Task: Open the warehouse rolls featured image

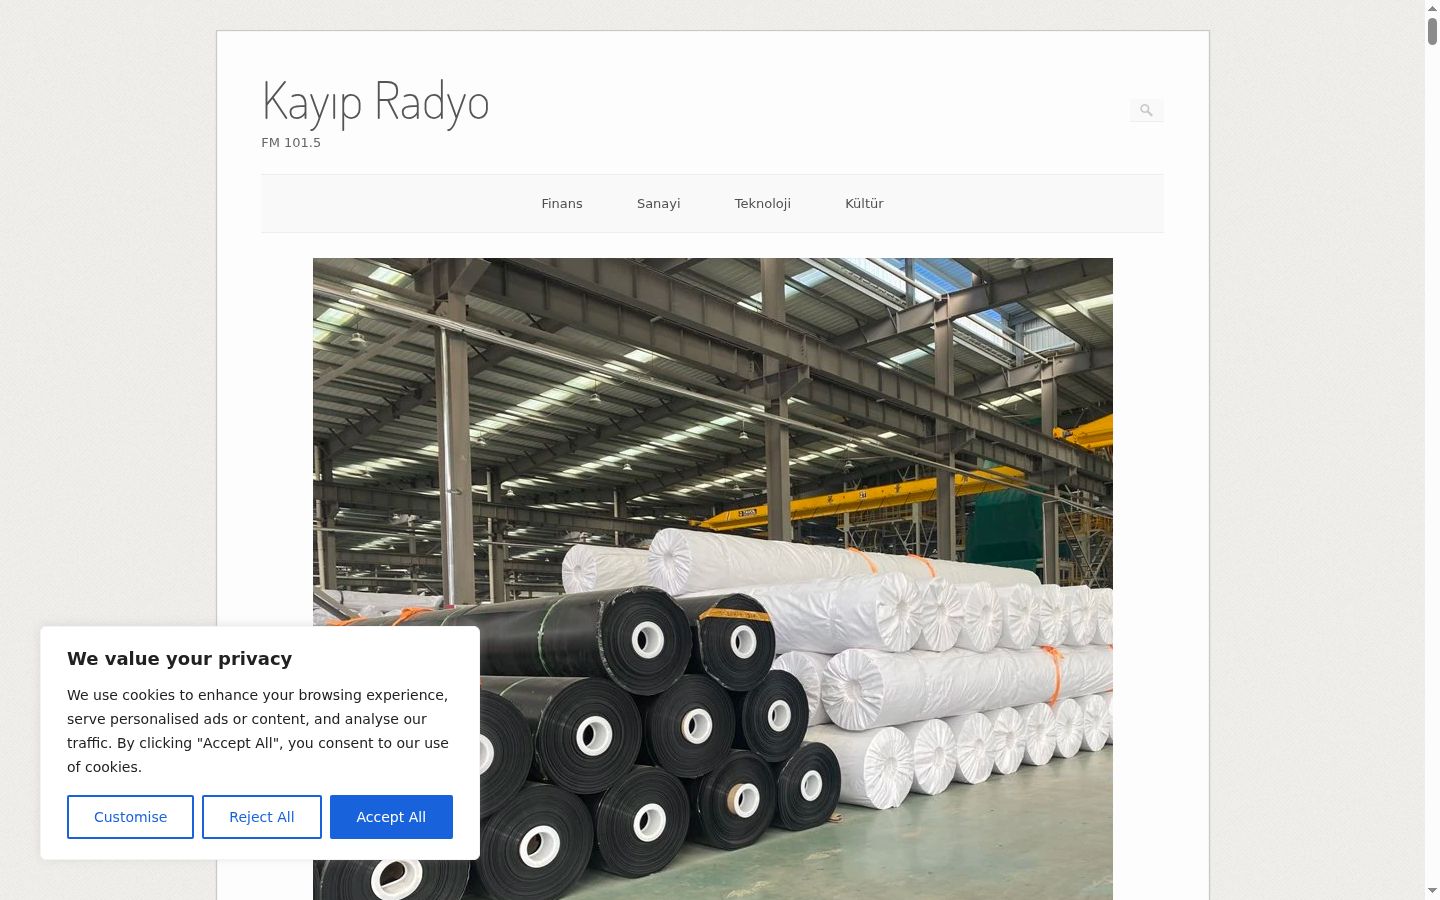Action: pos(713,579)
